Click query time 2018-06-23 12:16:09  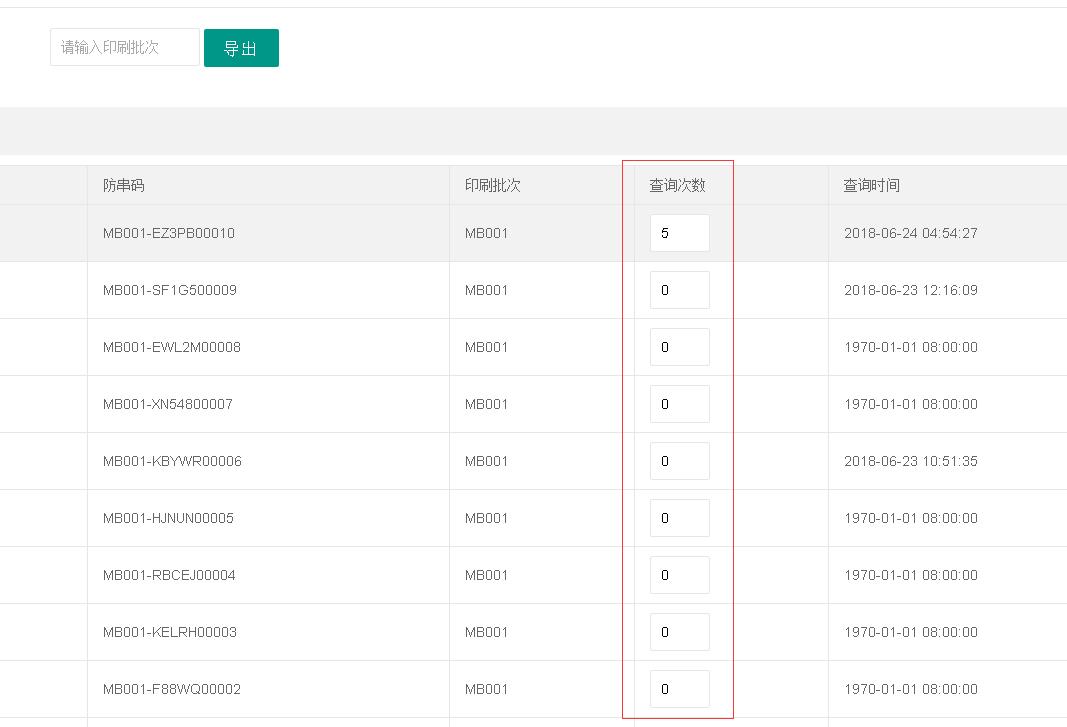coord(910,290)
